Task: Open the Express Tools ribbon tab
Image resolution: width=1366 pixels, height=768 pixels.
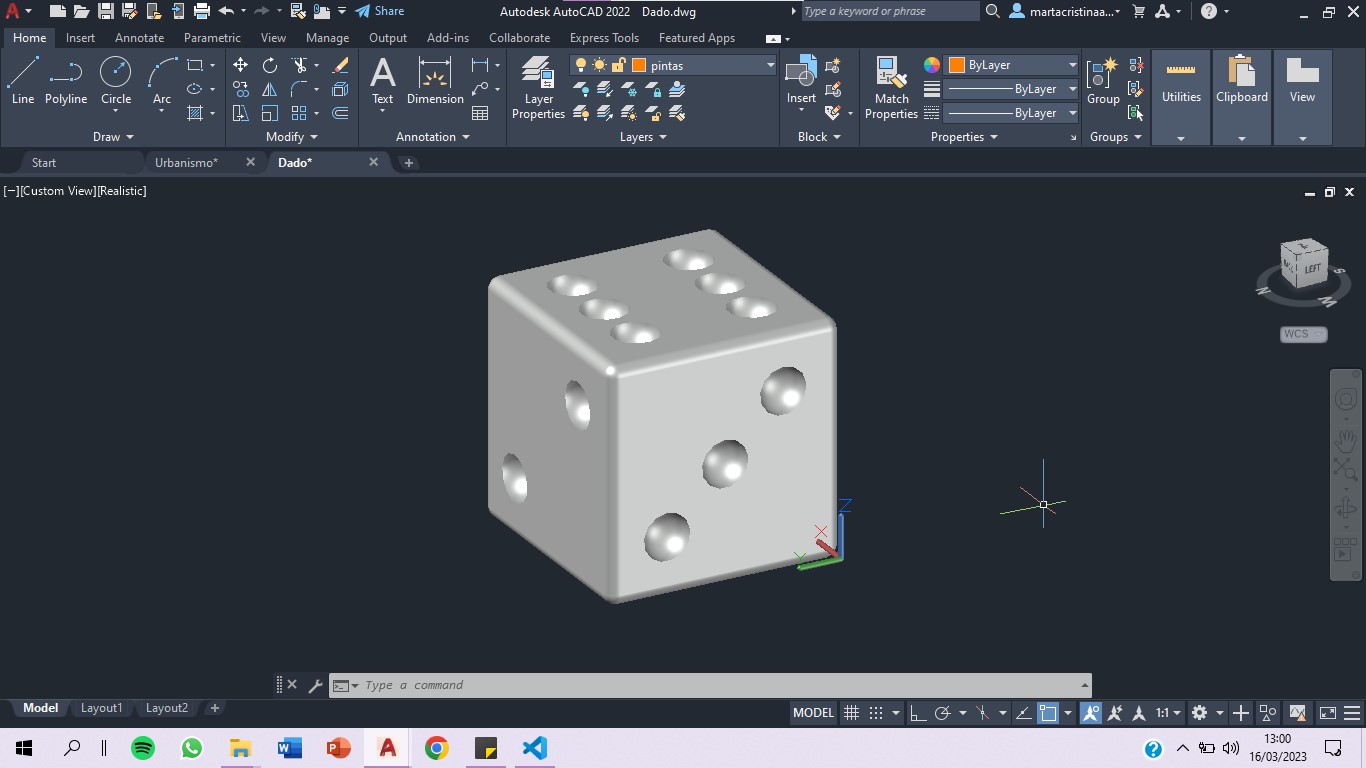Action: pos(604,38)
